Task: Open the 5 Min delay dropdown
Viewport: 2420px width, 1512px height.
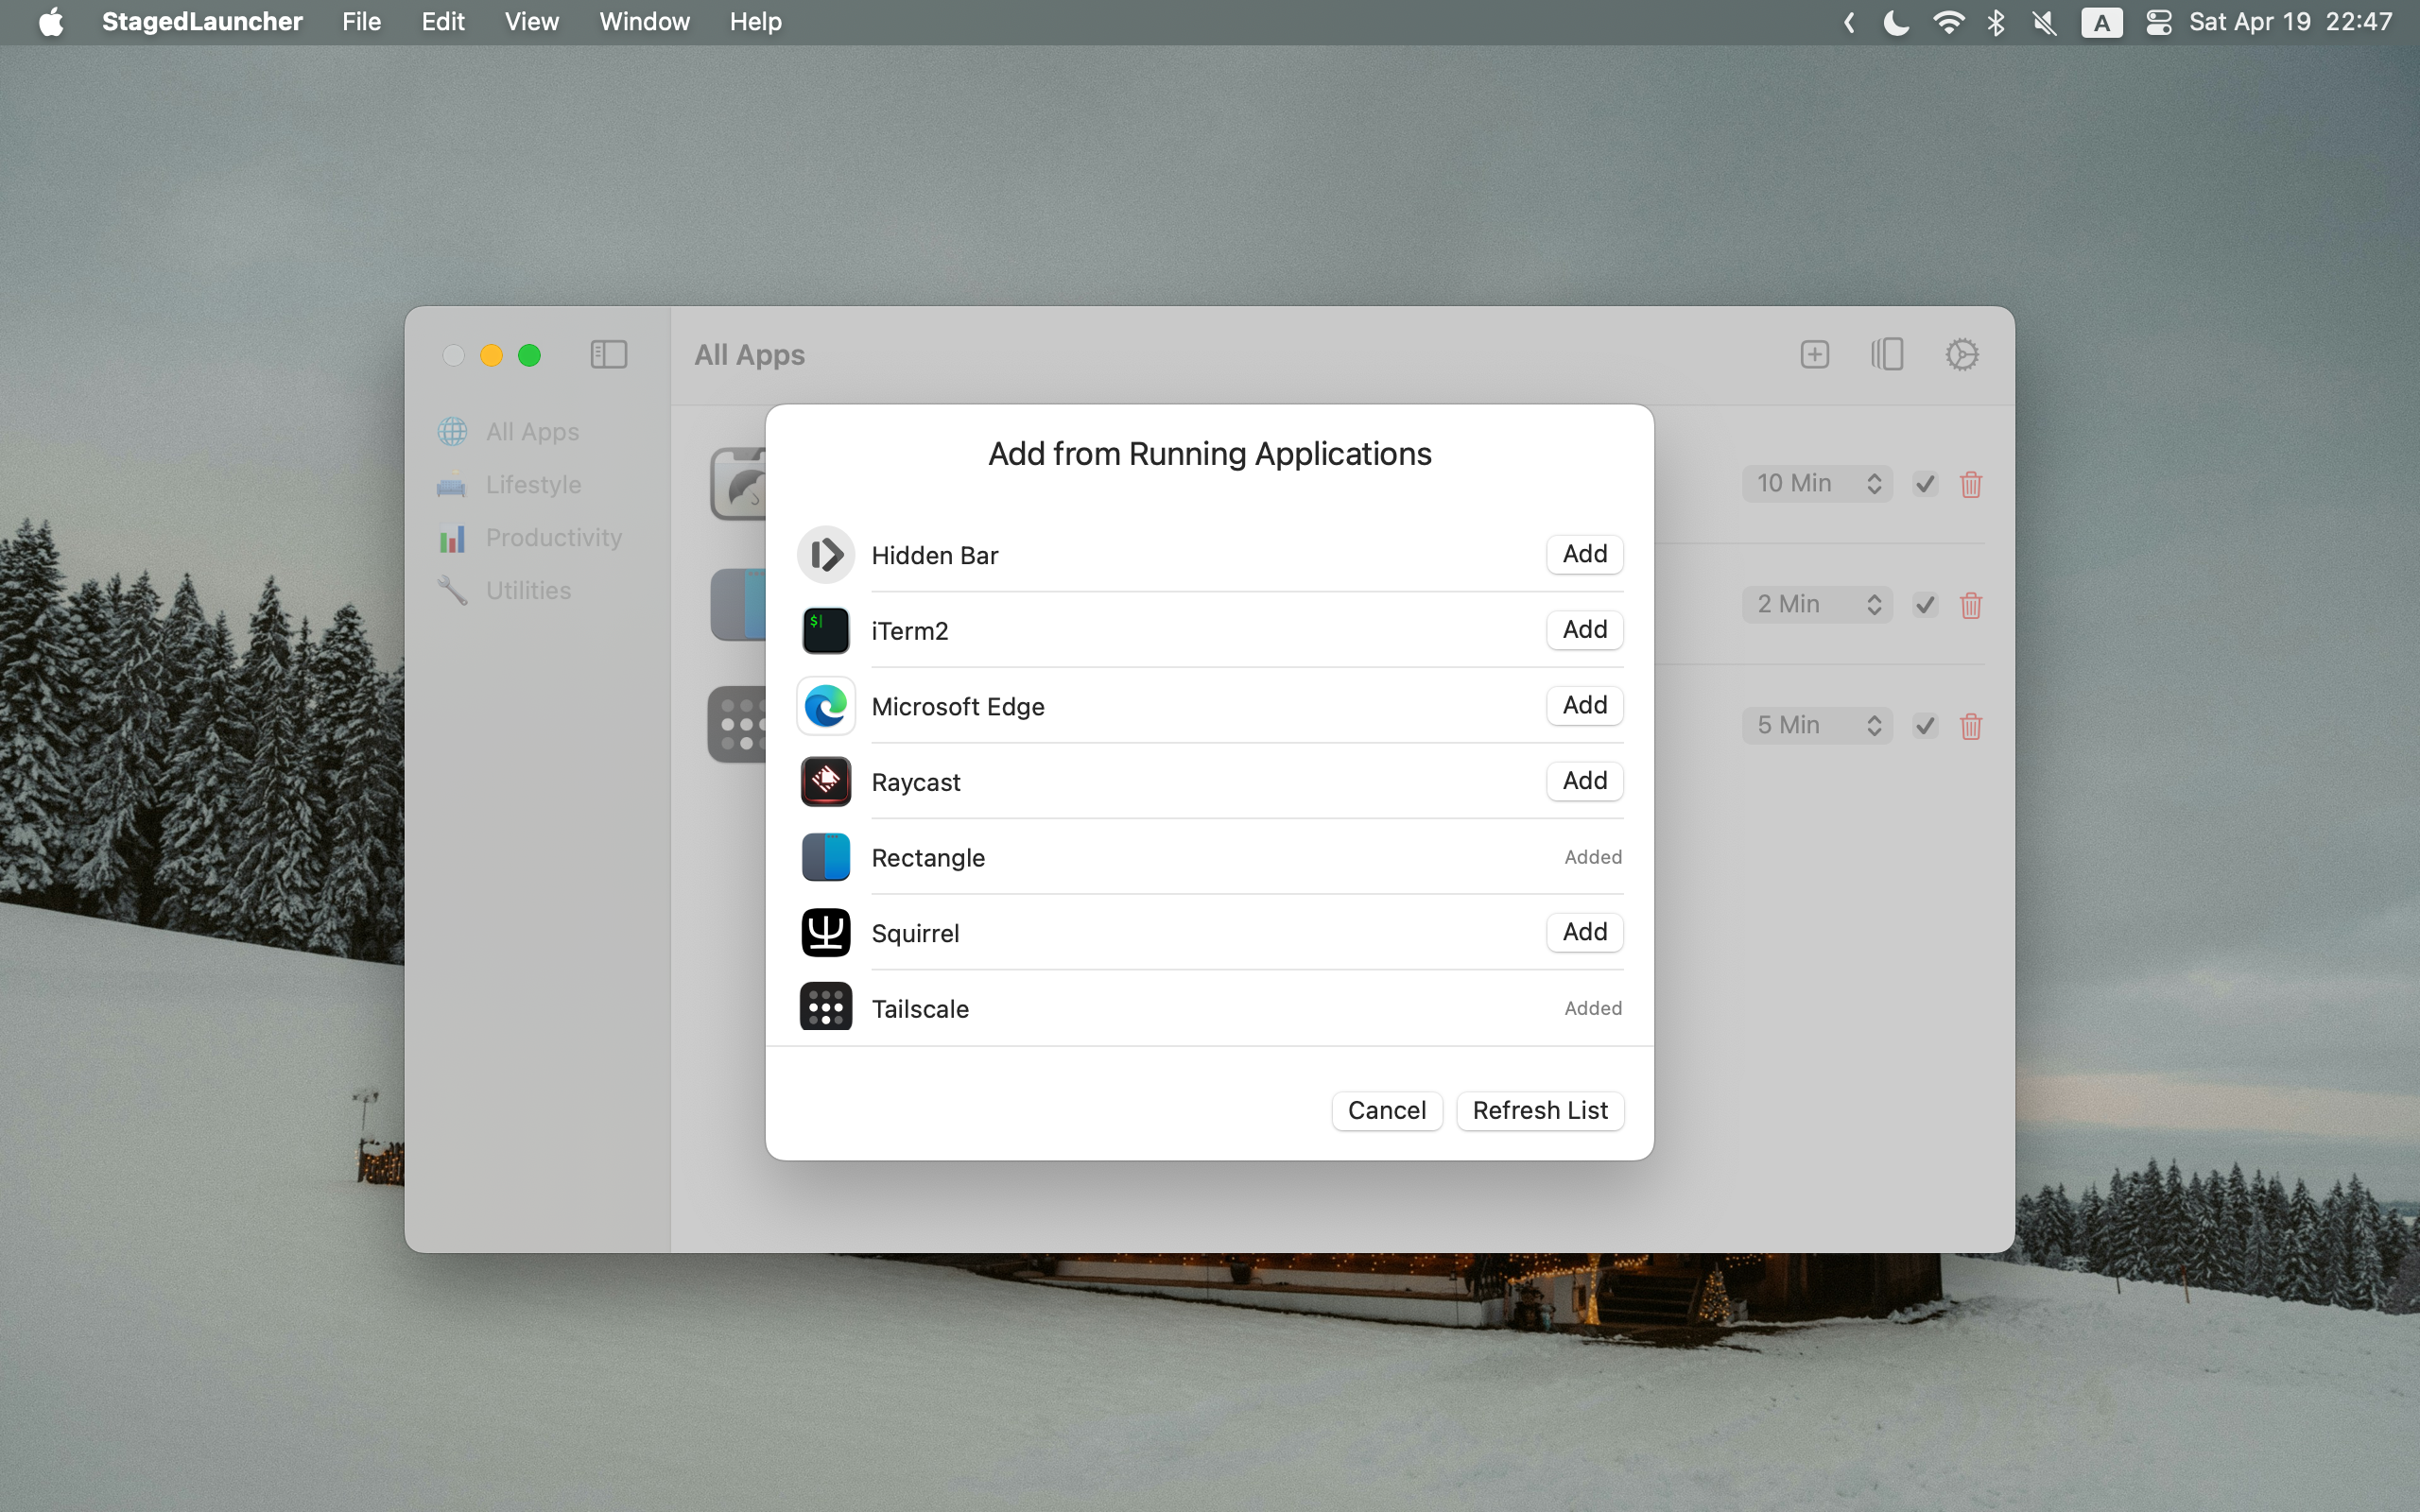Action: (1817, 726)
